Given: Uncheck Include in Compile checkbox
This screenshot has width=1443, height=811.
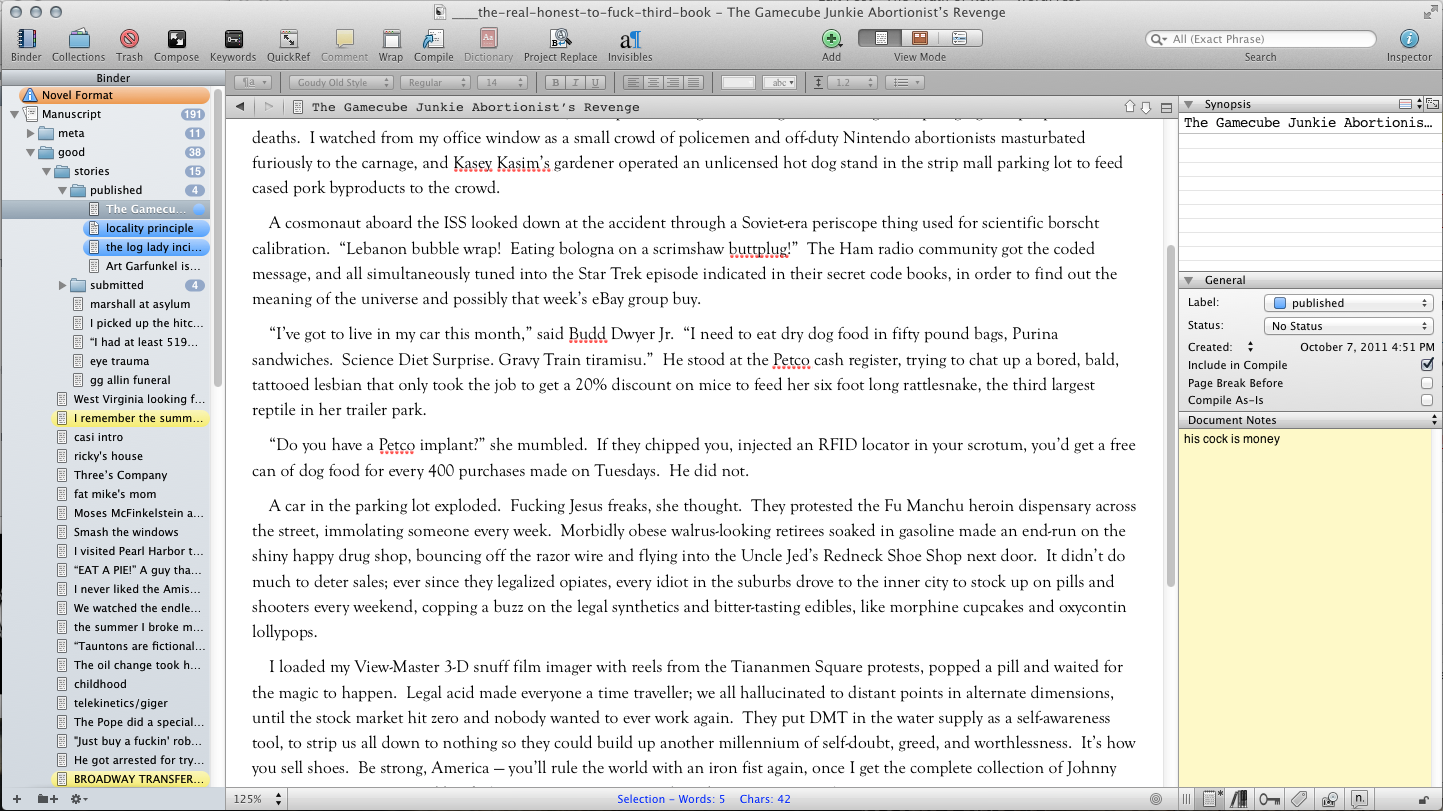Looking at the screenshot, I should [x=1426, y=365].
